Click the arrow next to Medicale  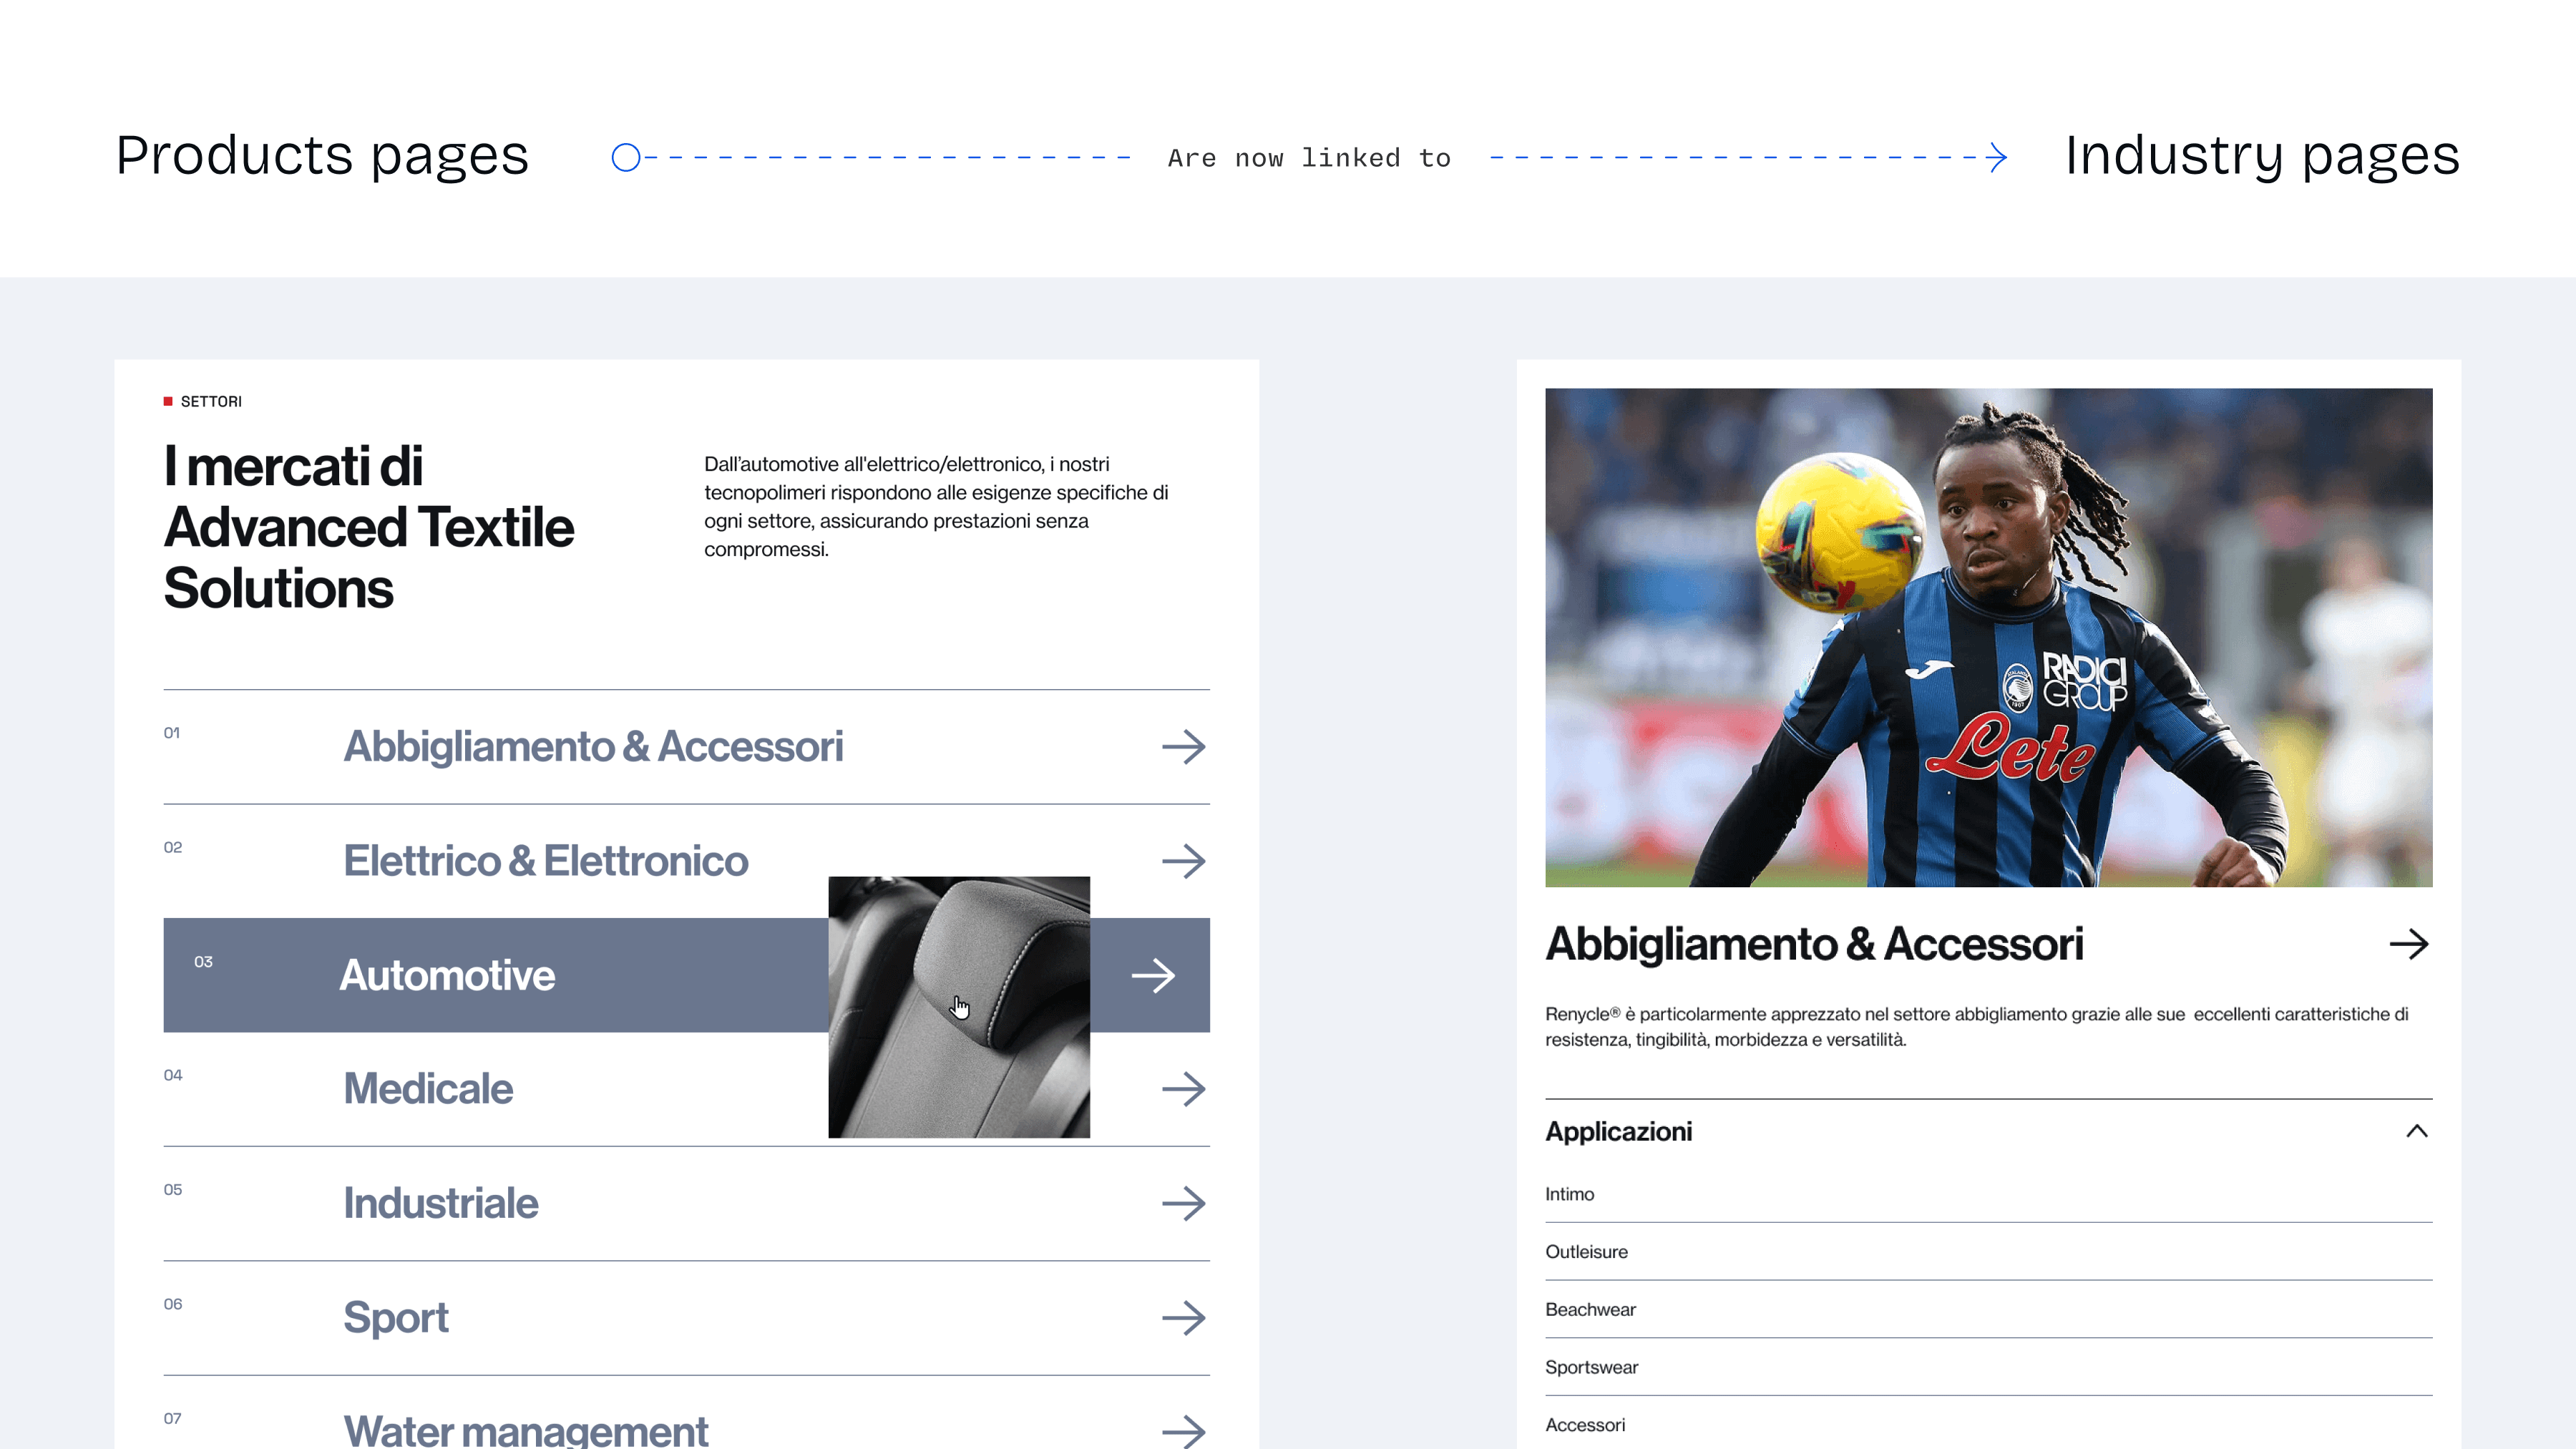tap(1183, 1089)
